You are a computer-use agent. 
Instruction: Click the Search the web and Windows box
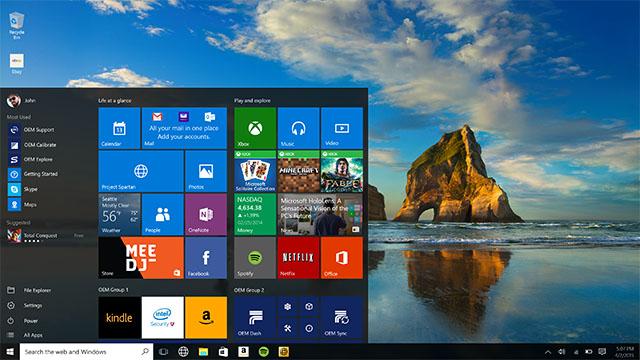pyautogui.click(x=86, y=352)
